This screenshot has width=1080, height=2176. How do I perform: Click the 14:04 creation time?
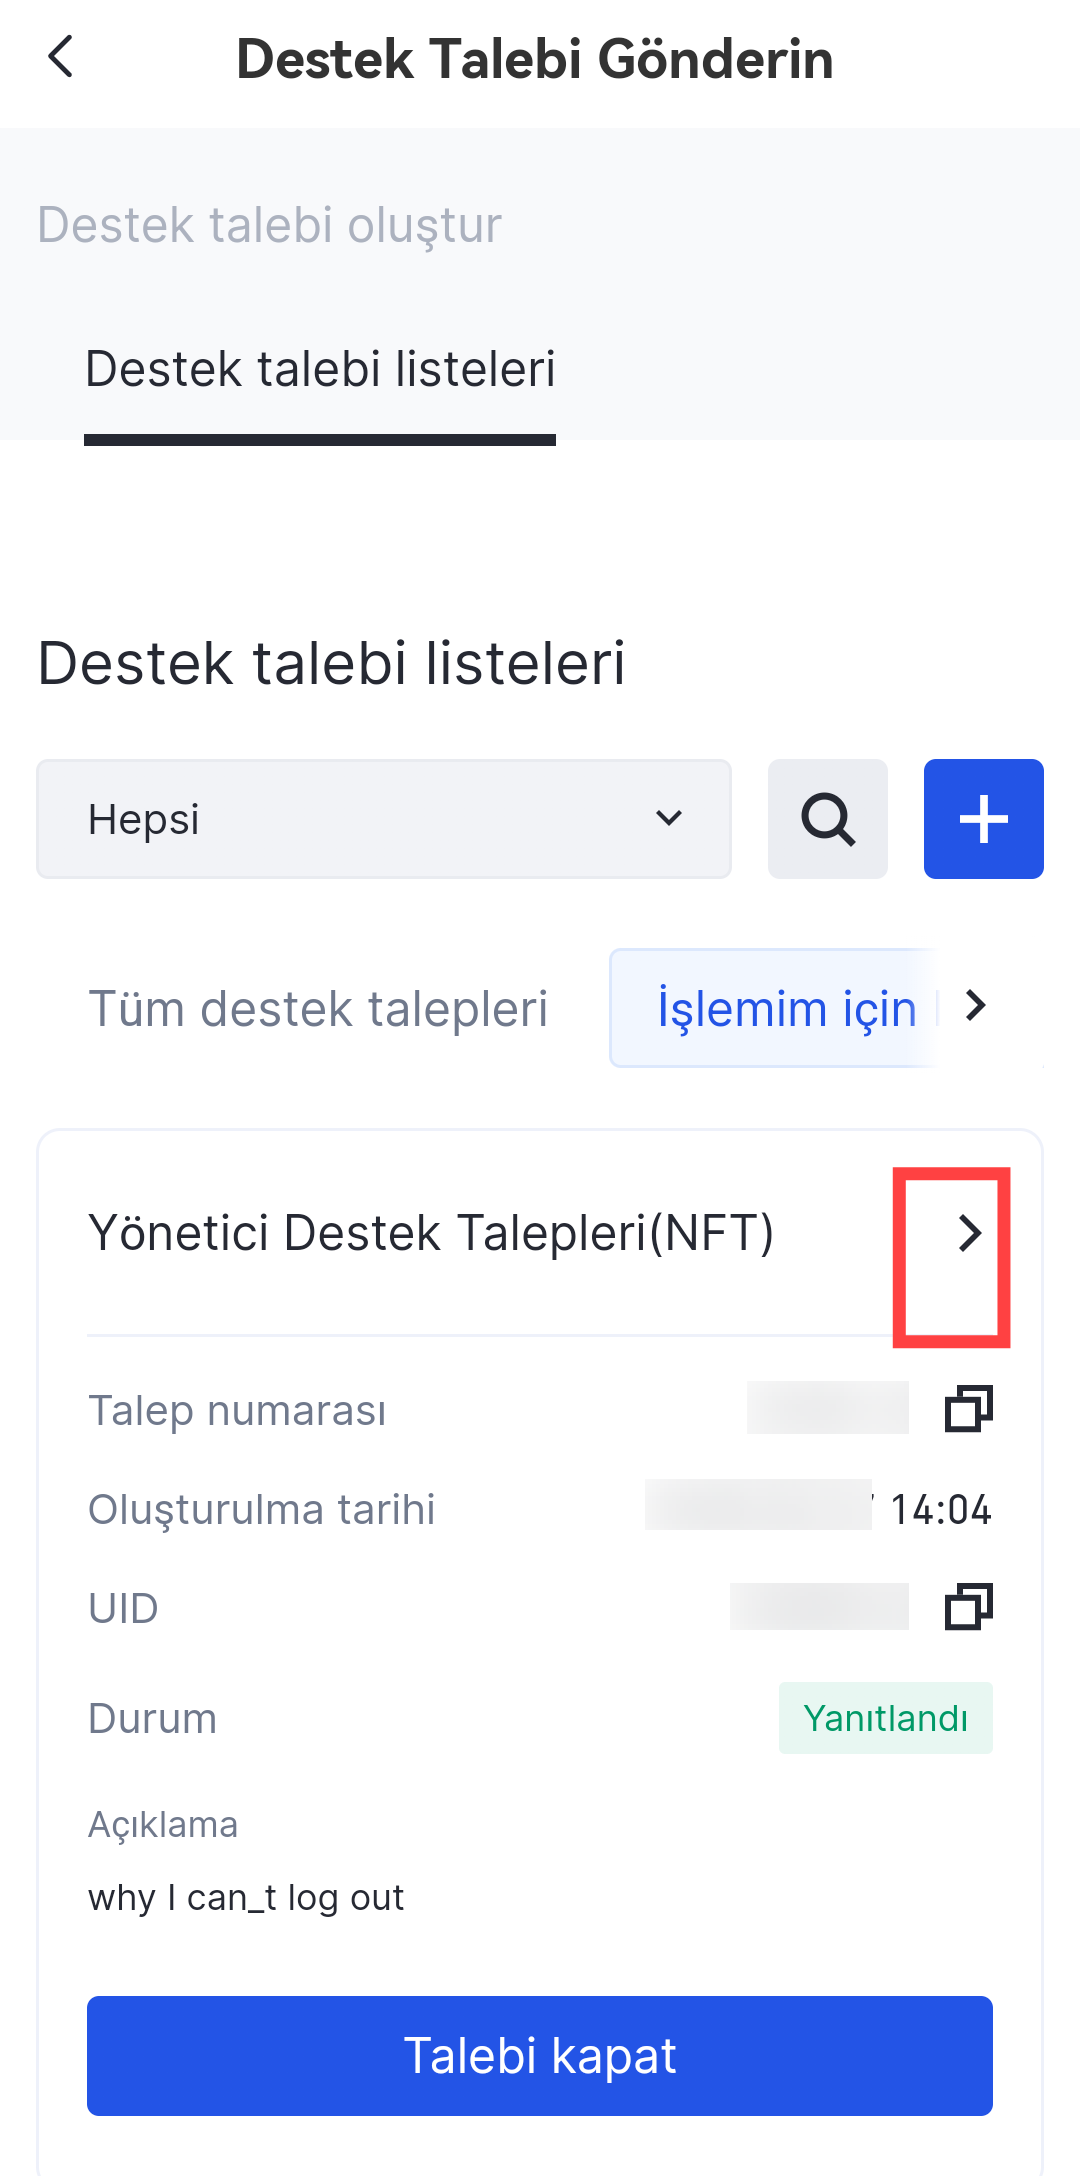[x=940, y=1509]
